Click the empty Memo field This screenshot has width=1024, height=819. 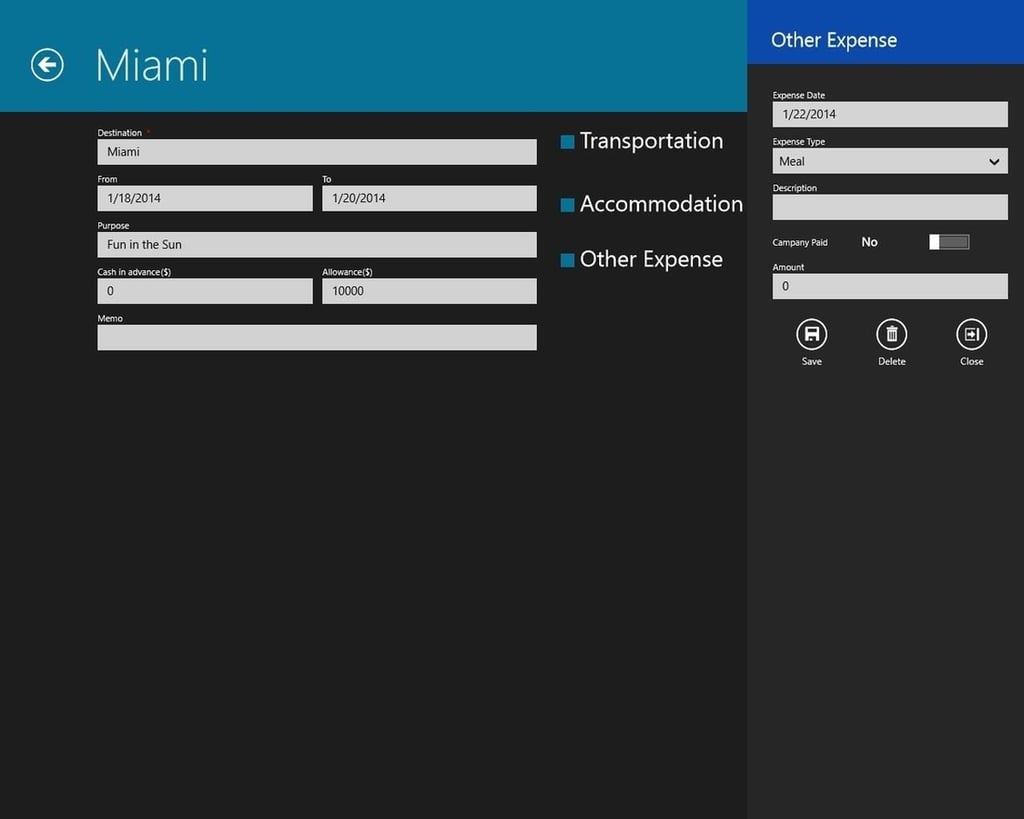[317, 337]
